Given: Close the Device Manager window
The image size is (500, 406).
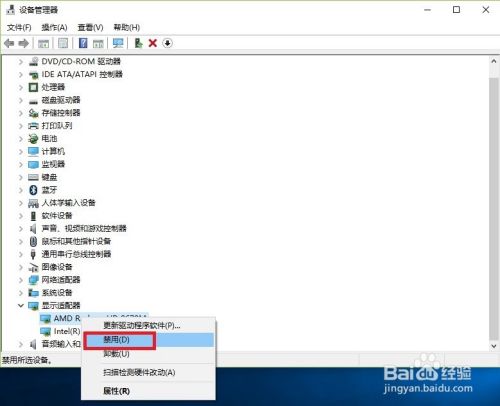Looking at the screenshot, I should 486,10.
